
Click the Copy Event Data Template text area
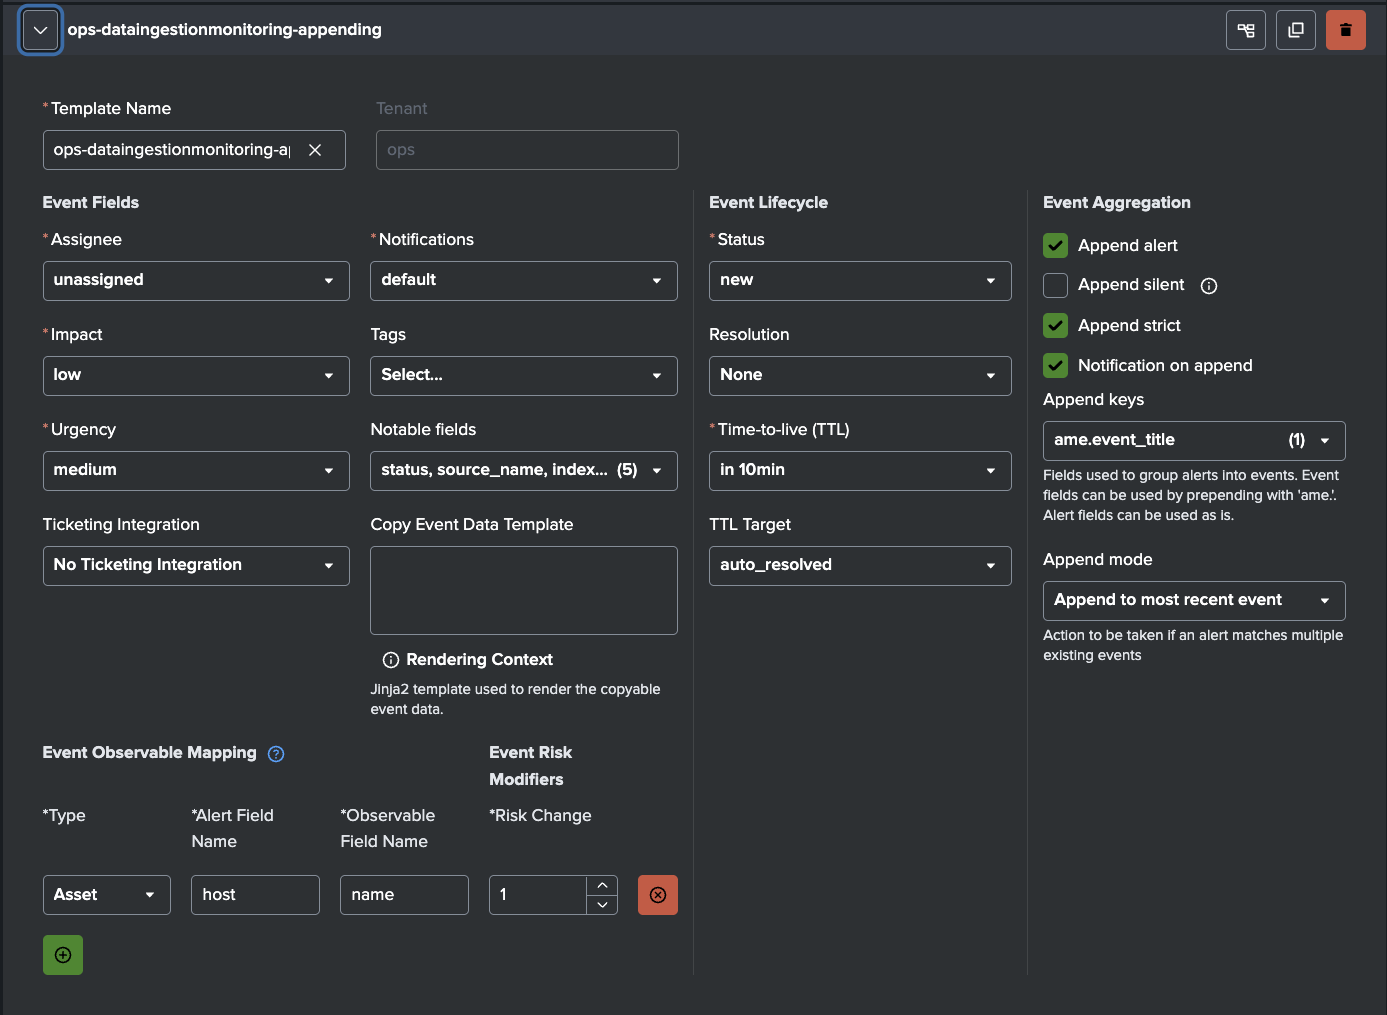point(523,590)
